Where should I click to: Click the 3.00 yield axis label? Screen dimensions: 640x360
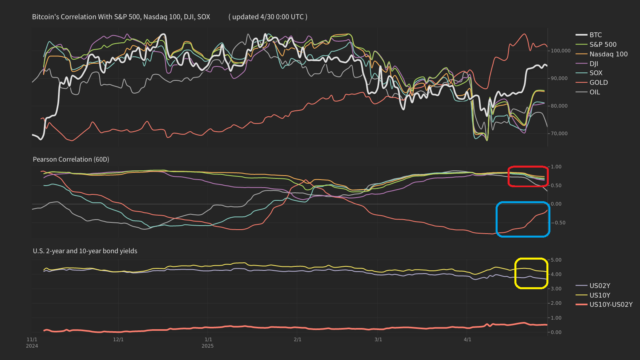coord(556,289)
